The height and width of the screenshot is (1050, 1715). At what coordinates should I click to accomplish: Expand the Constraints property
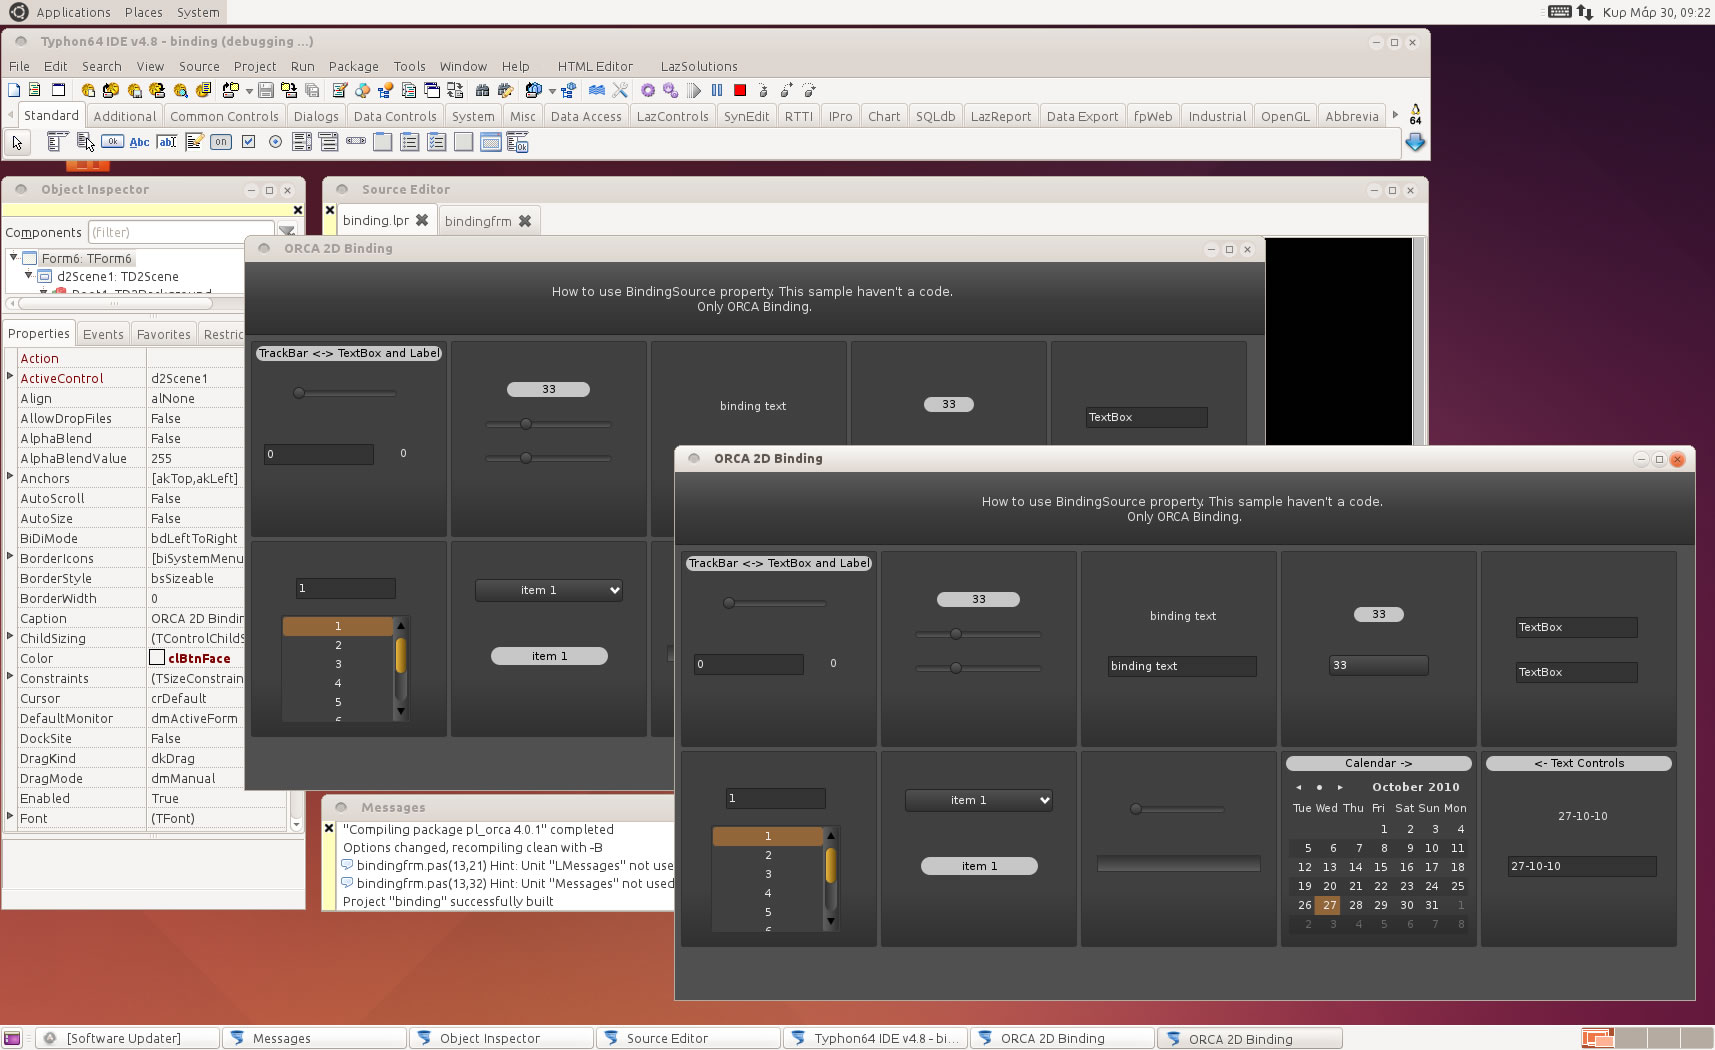coord(10,676)
